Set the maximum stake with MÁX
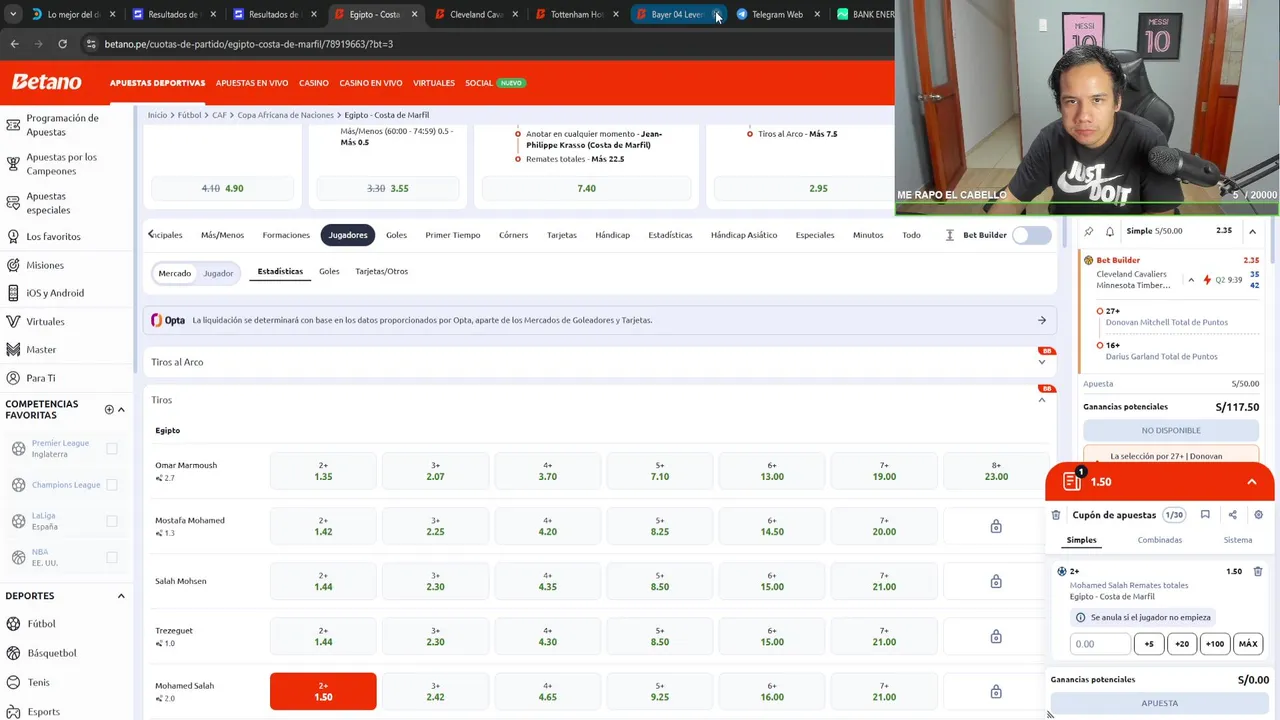The image size is (1280, 720). click(x=1248, y=644)
